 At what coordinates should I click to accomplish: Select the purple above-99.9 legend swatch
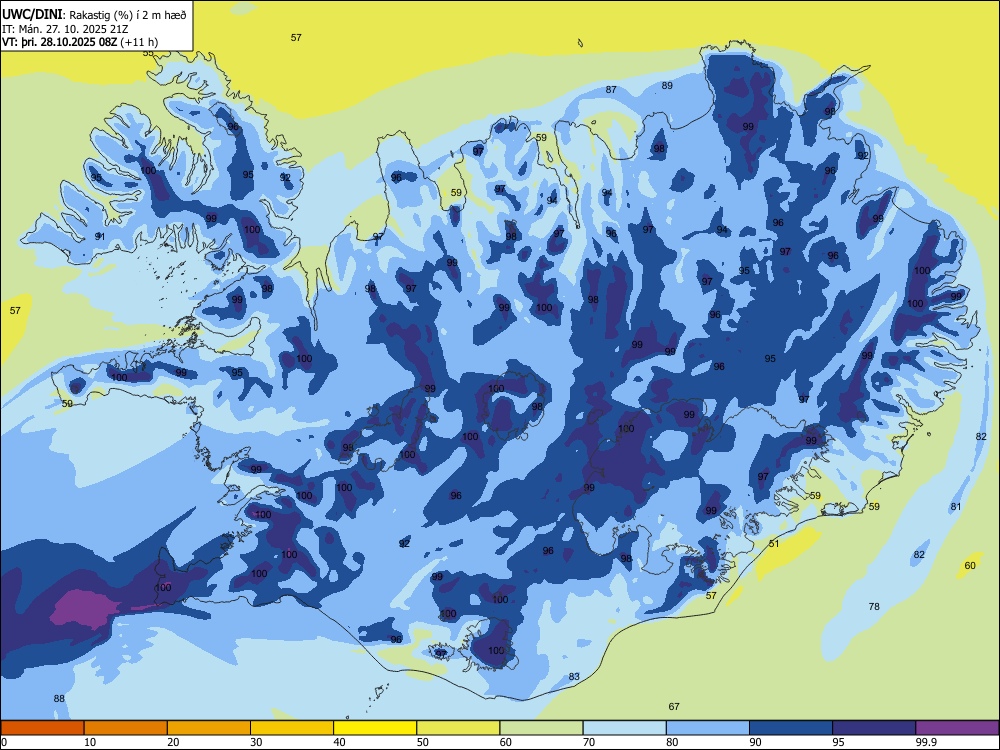[x=957, y=728]
